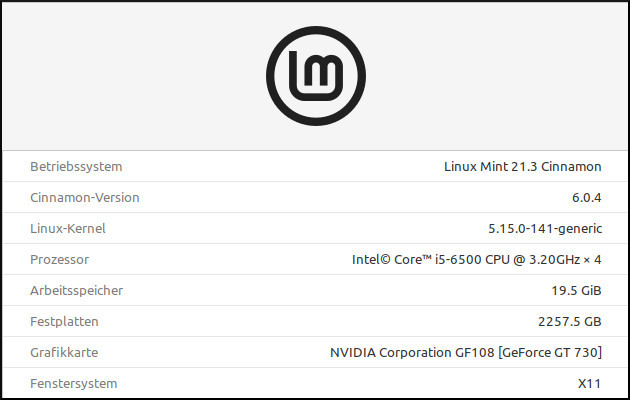
Task: Select the Festplatten label
Action: [65, 322]
